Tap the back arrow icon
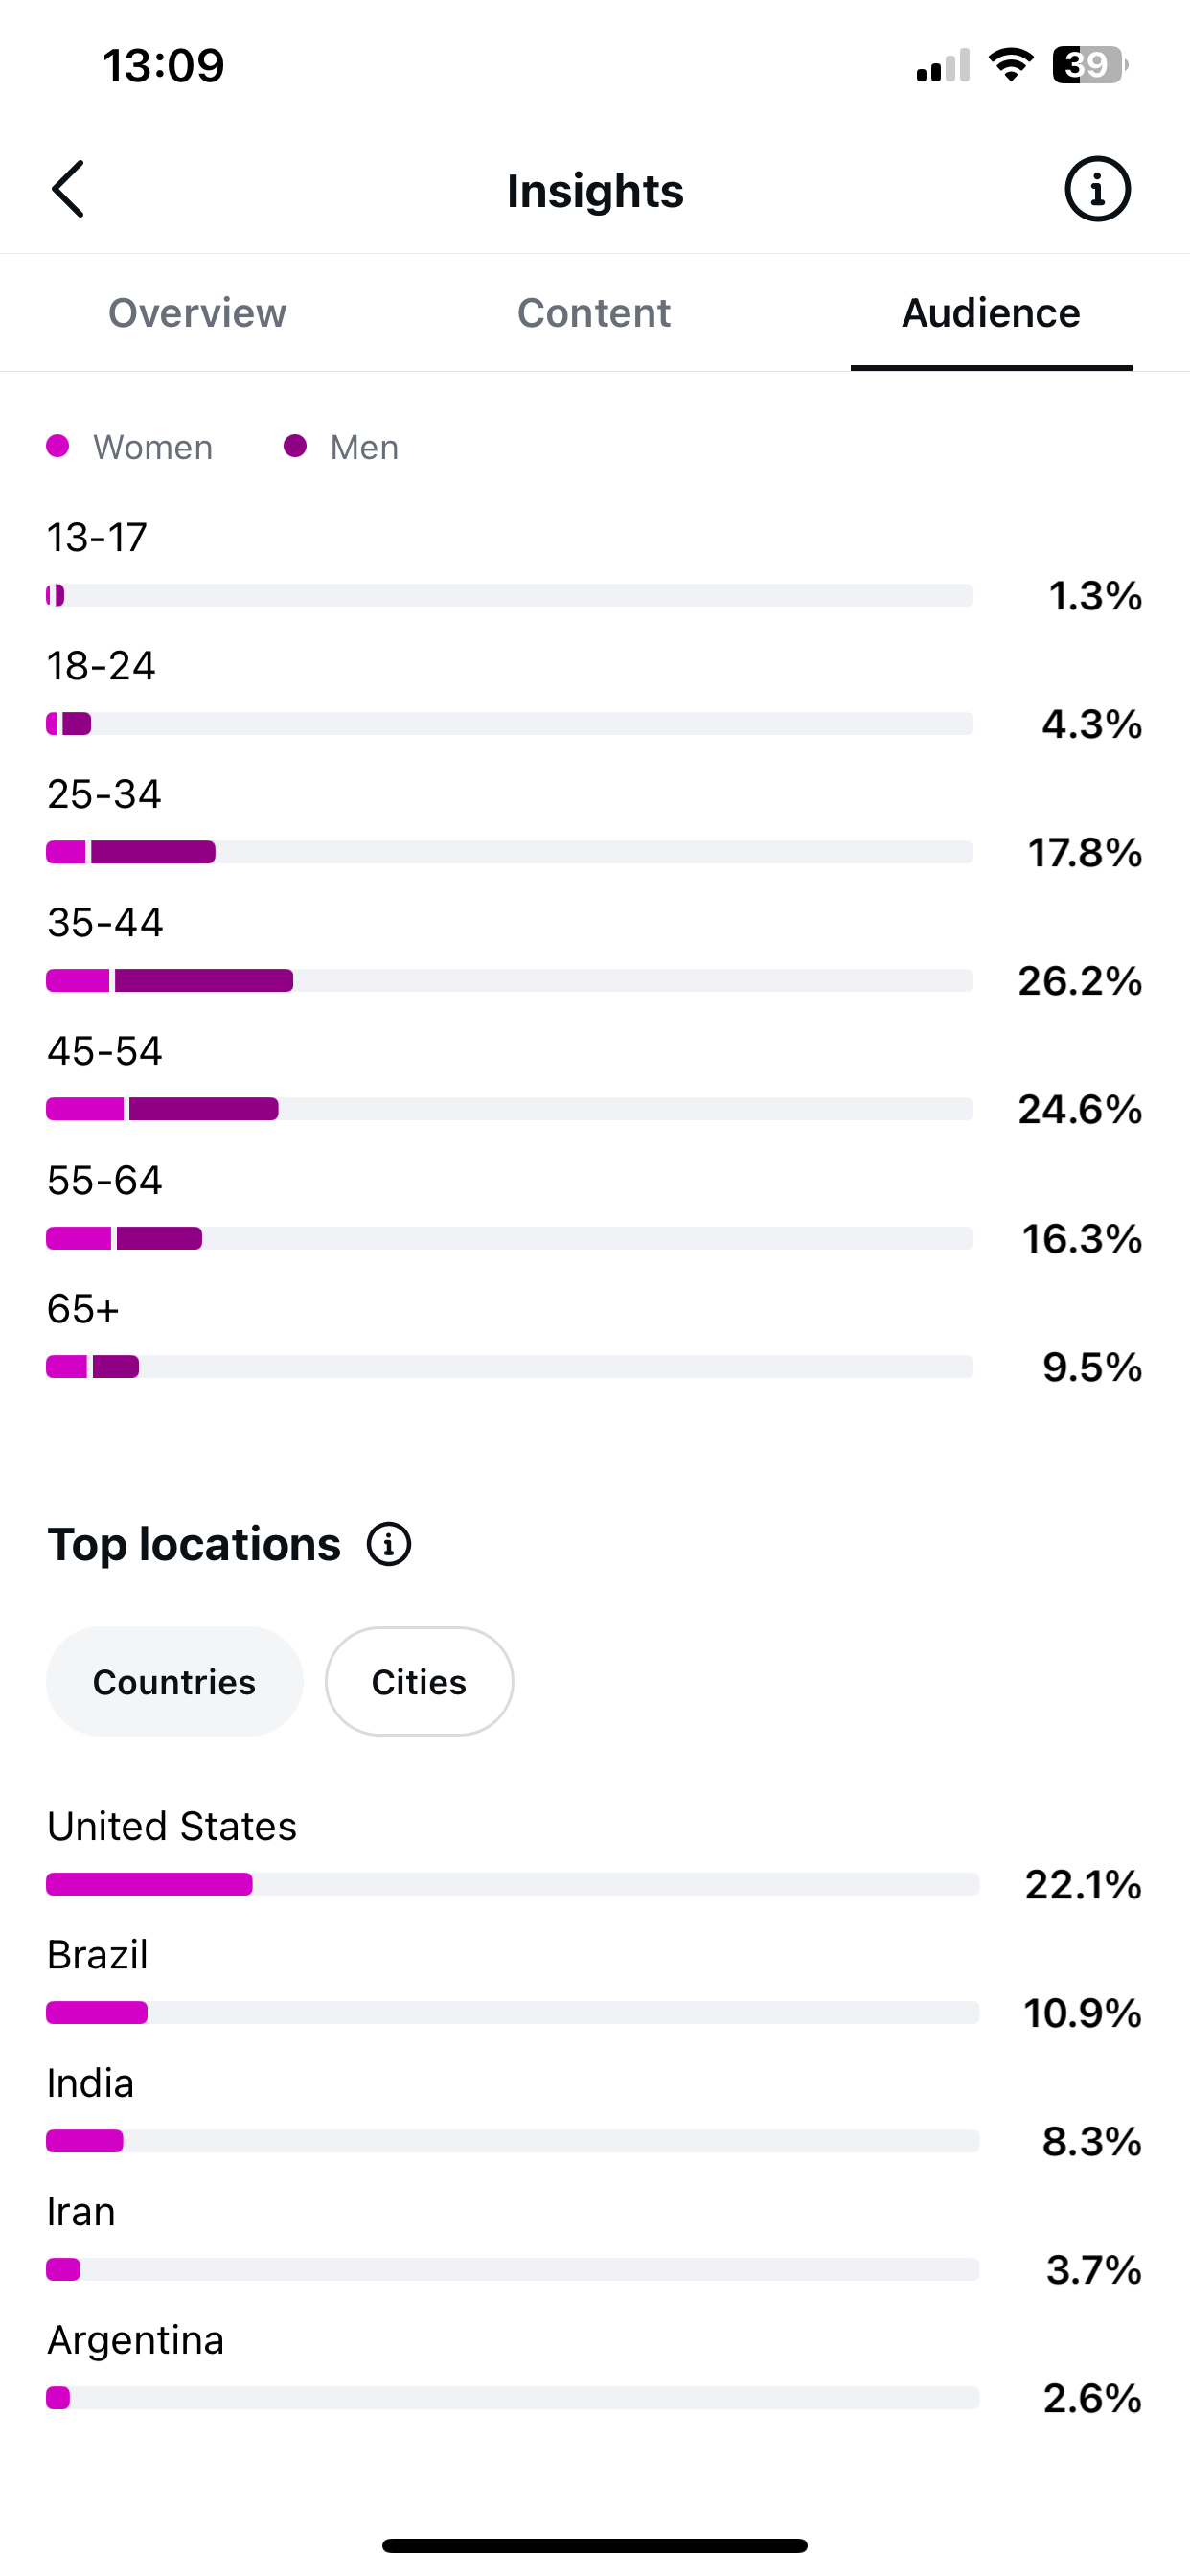This screenshot has width=1190, height=2576. (x=68, y=189)
